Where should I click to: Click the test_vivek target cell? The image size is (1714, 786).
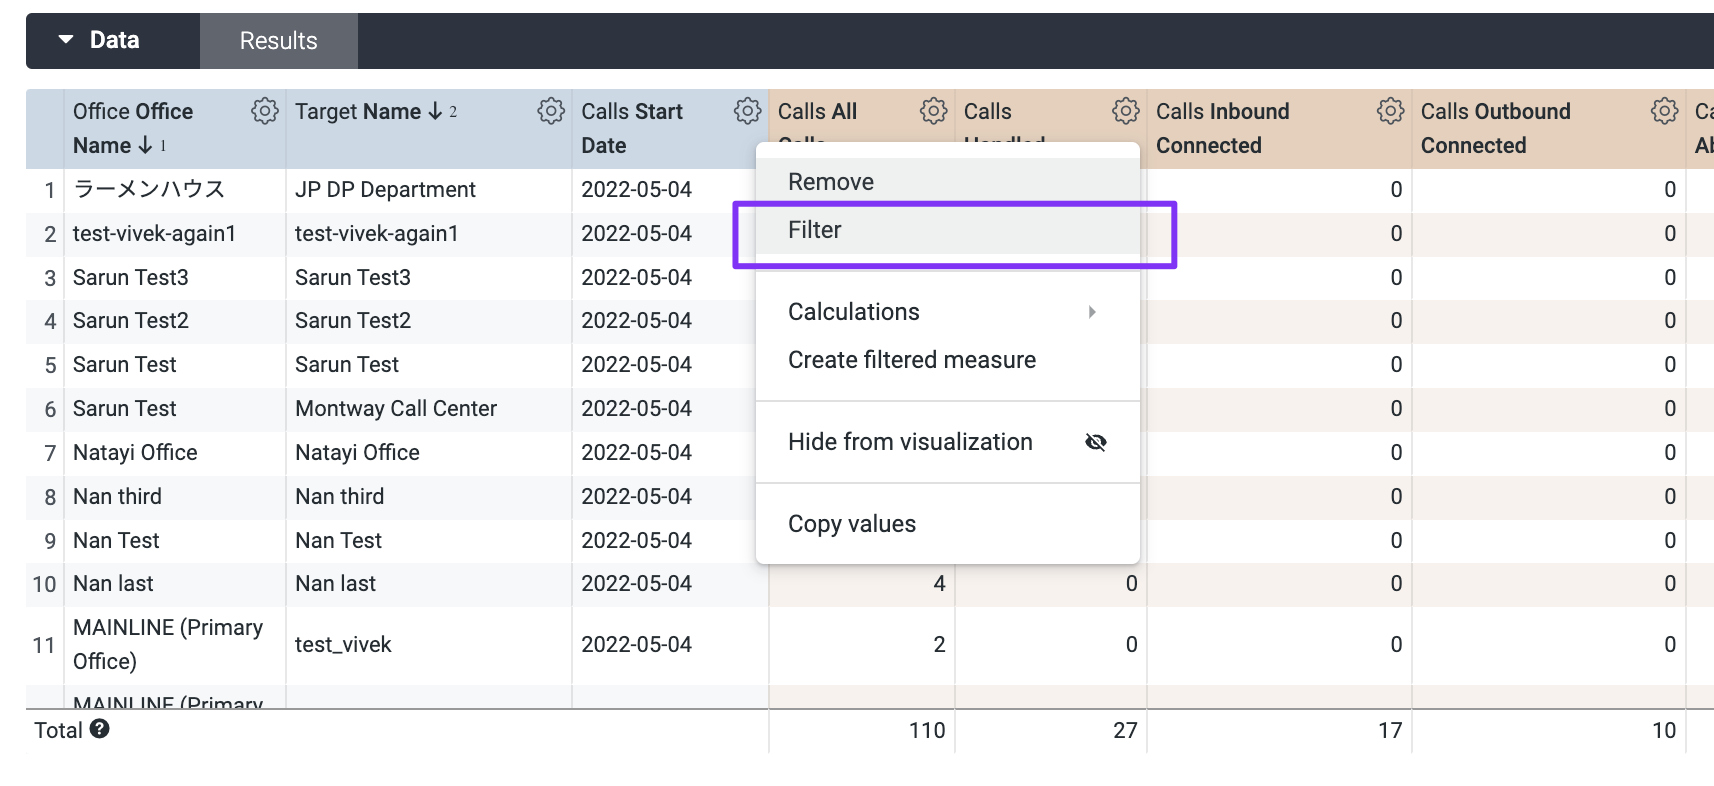pyautogui.click(x=343, y=645)
